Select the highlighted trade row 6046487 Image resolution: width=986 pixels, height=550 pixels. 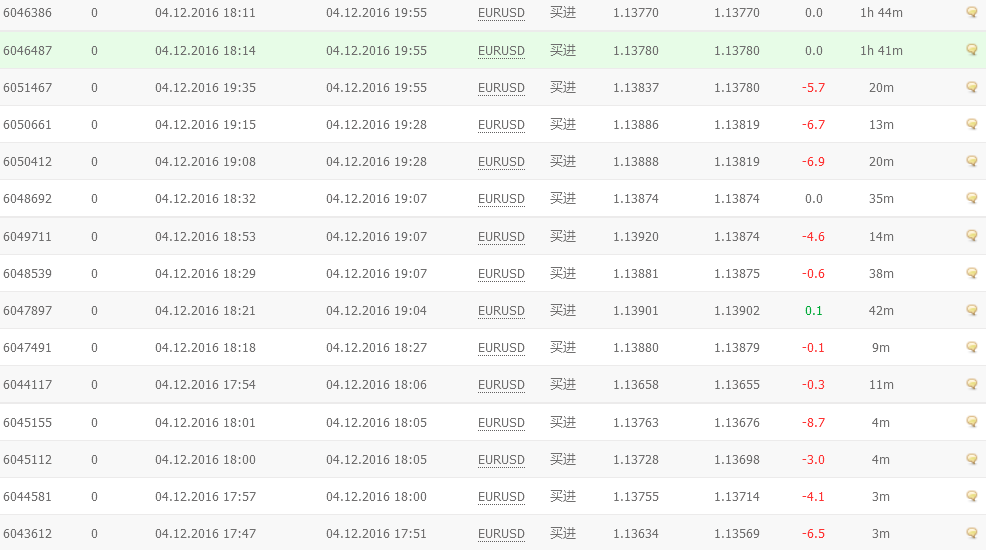493,50
